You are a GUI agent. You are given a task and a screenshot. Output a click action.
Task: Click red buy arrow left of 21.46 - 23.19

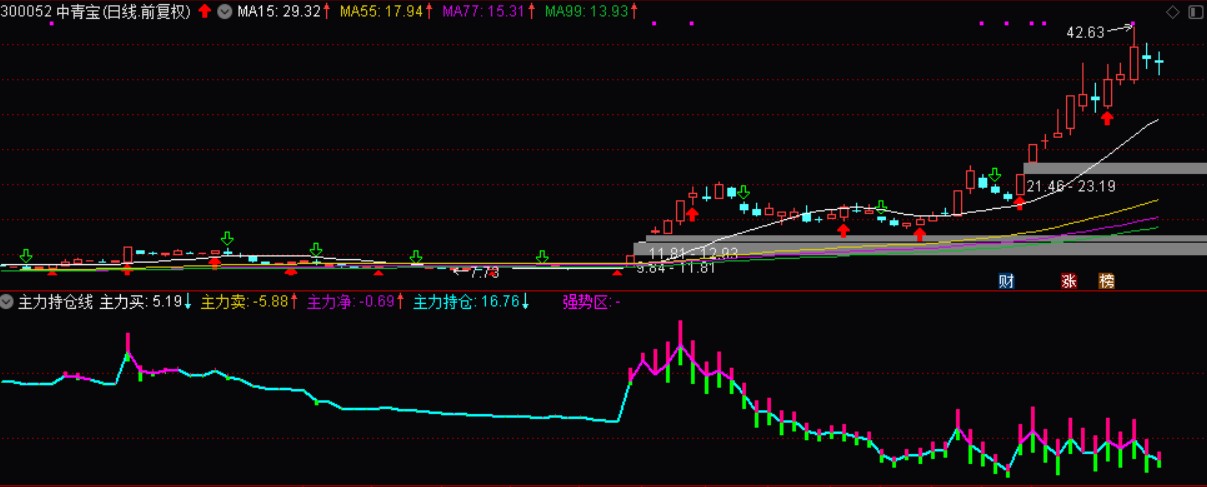1019,202
